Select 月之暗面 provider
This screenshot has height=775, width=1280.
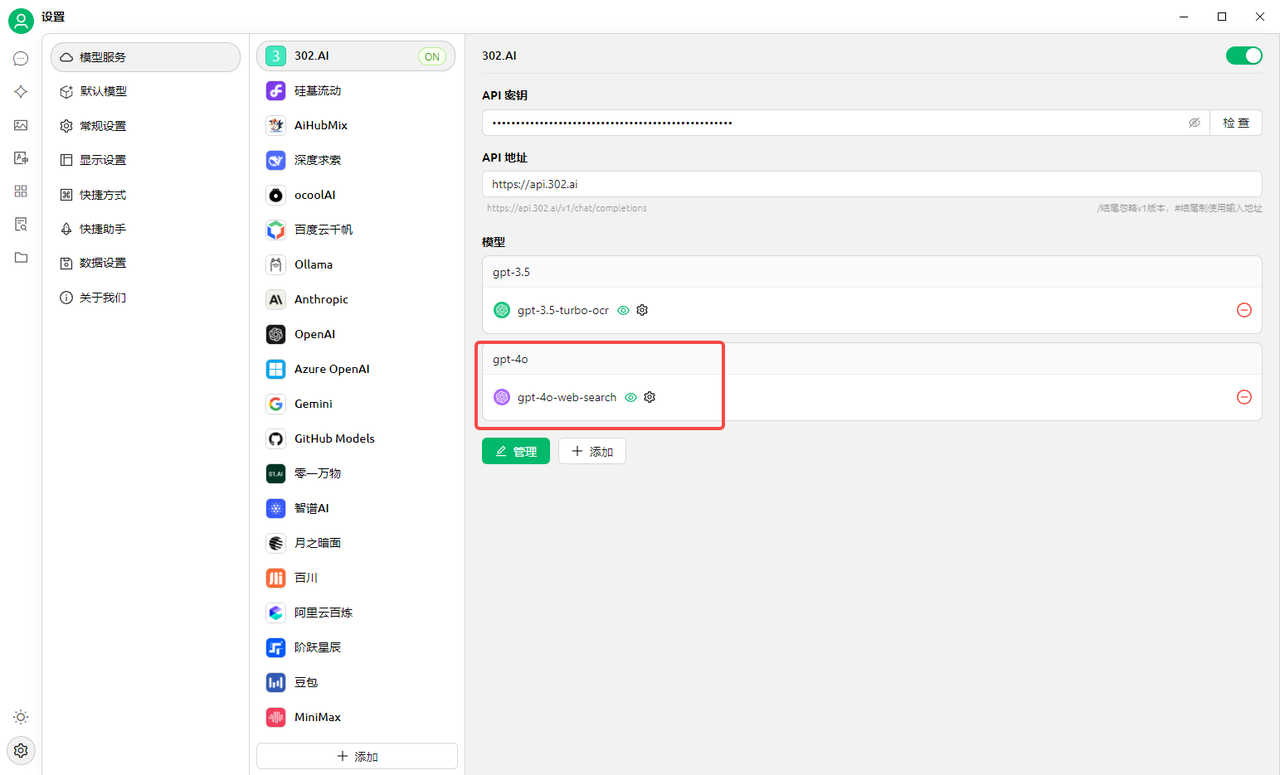356,543
